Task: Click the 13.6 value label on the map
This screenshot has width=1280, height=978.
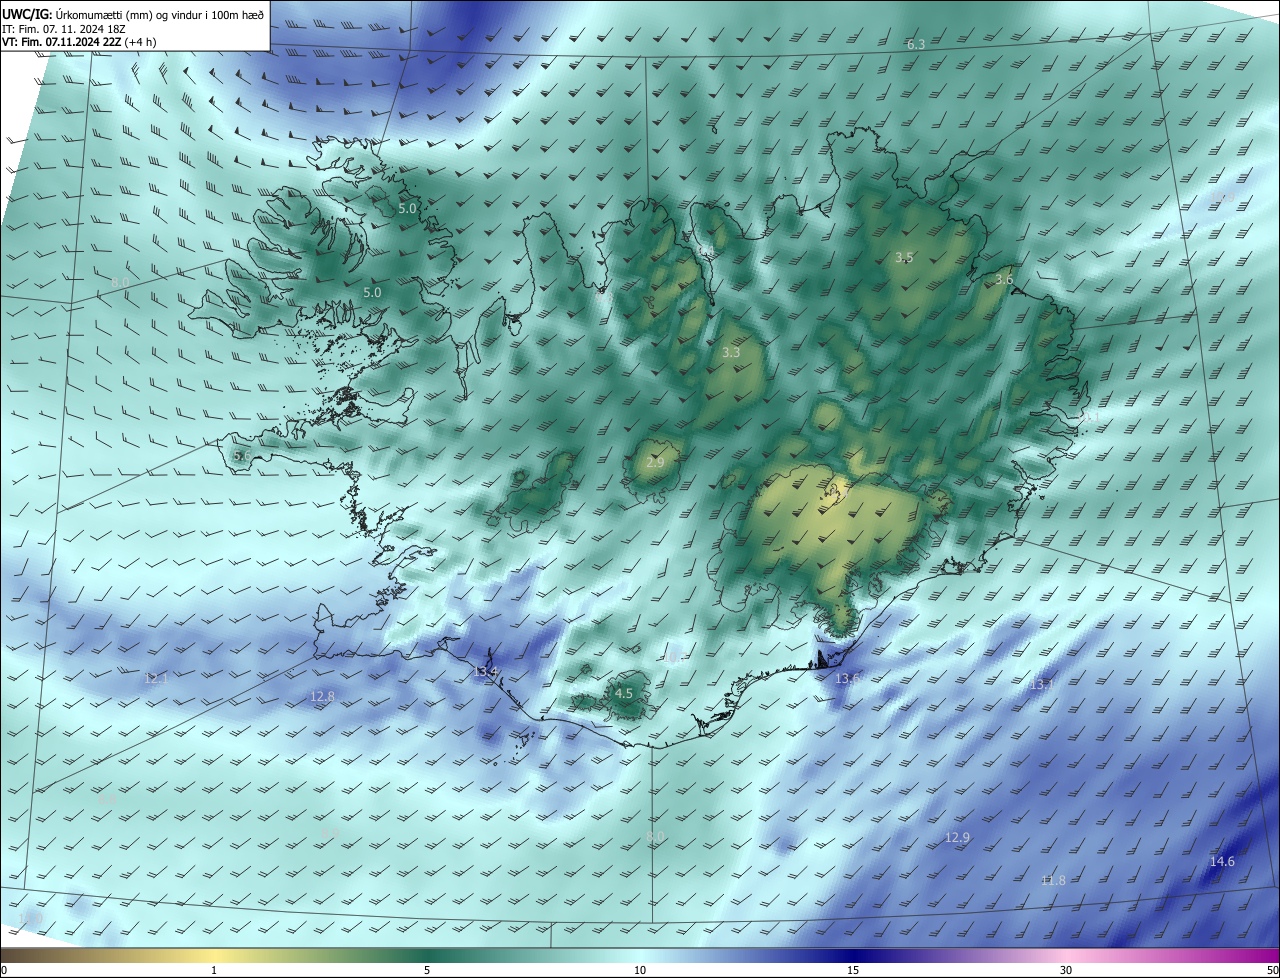Action: tap(847, 678)
